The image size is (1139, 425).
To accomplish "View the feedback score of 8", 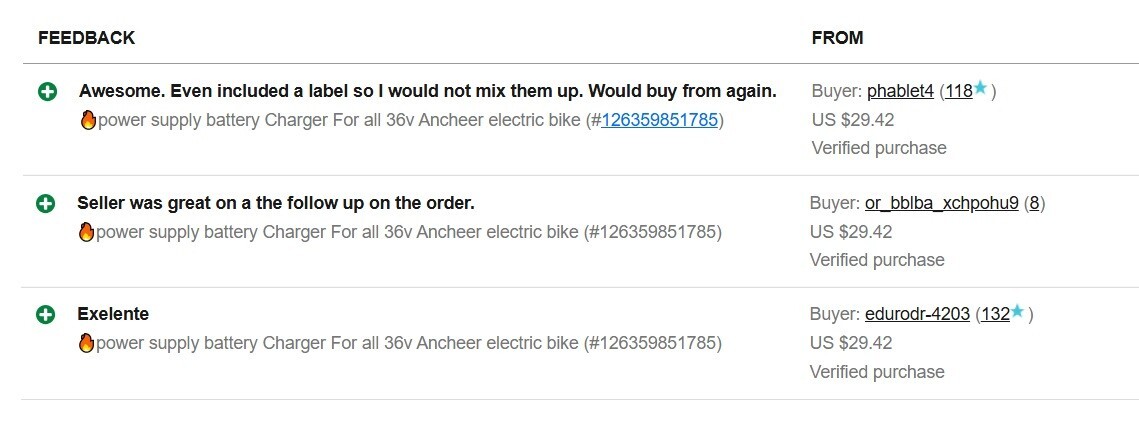I will (x=1036, y=204).
